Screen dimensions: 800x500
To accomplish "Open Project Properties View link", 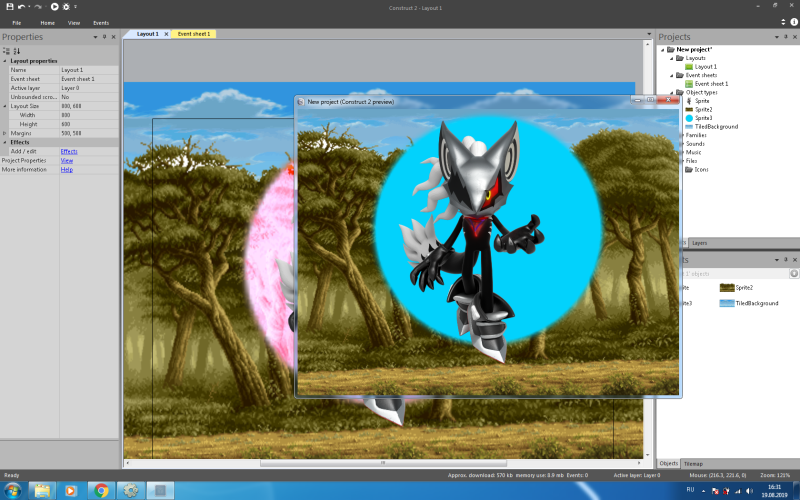I will (67, 161).
